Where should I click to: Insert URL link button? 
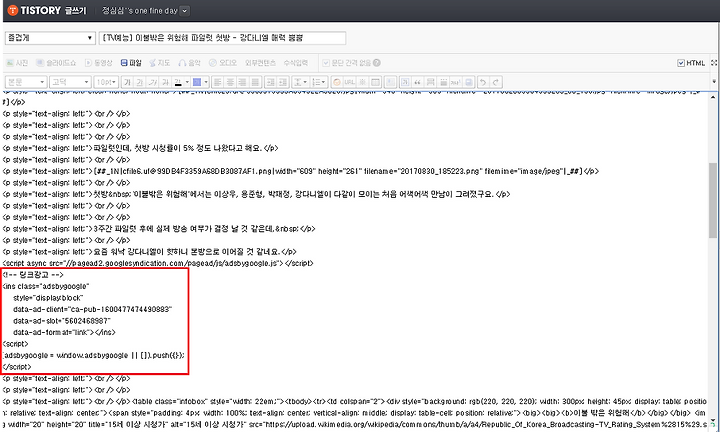[349, 82]
